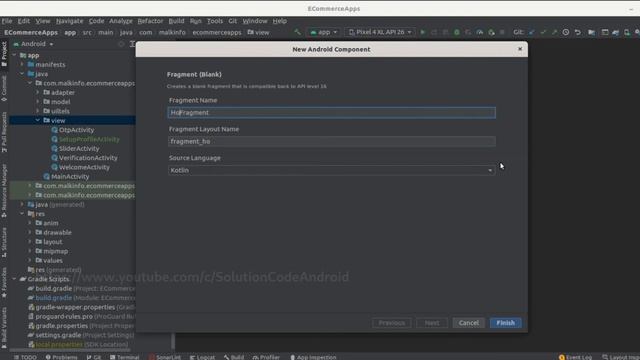Viewport: 640px width, 360px height.
Task: Open the Resource Manager side tool window
Action: [x=4, y=191]
